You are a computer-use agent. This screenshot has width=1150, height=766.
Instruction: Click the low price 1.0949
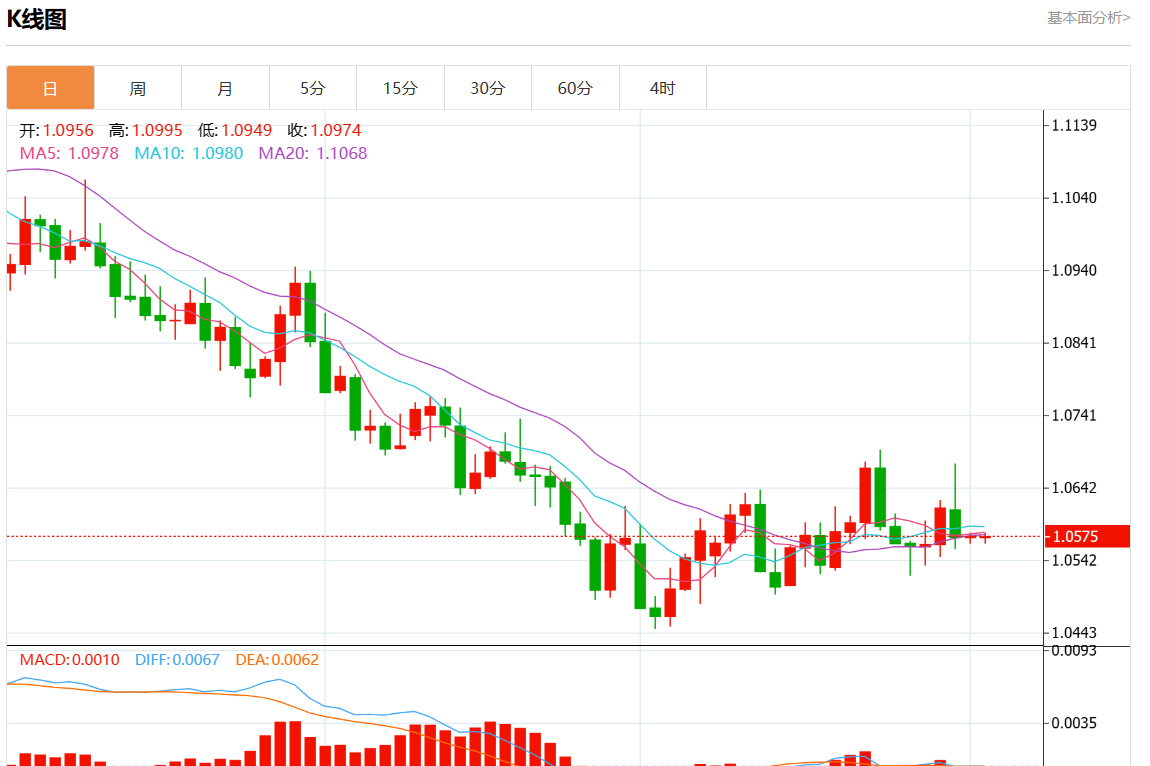[246, 131]
